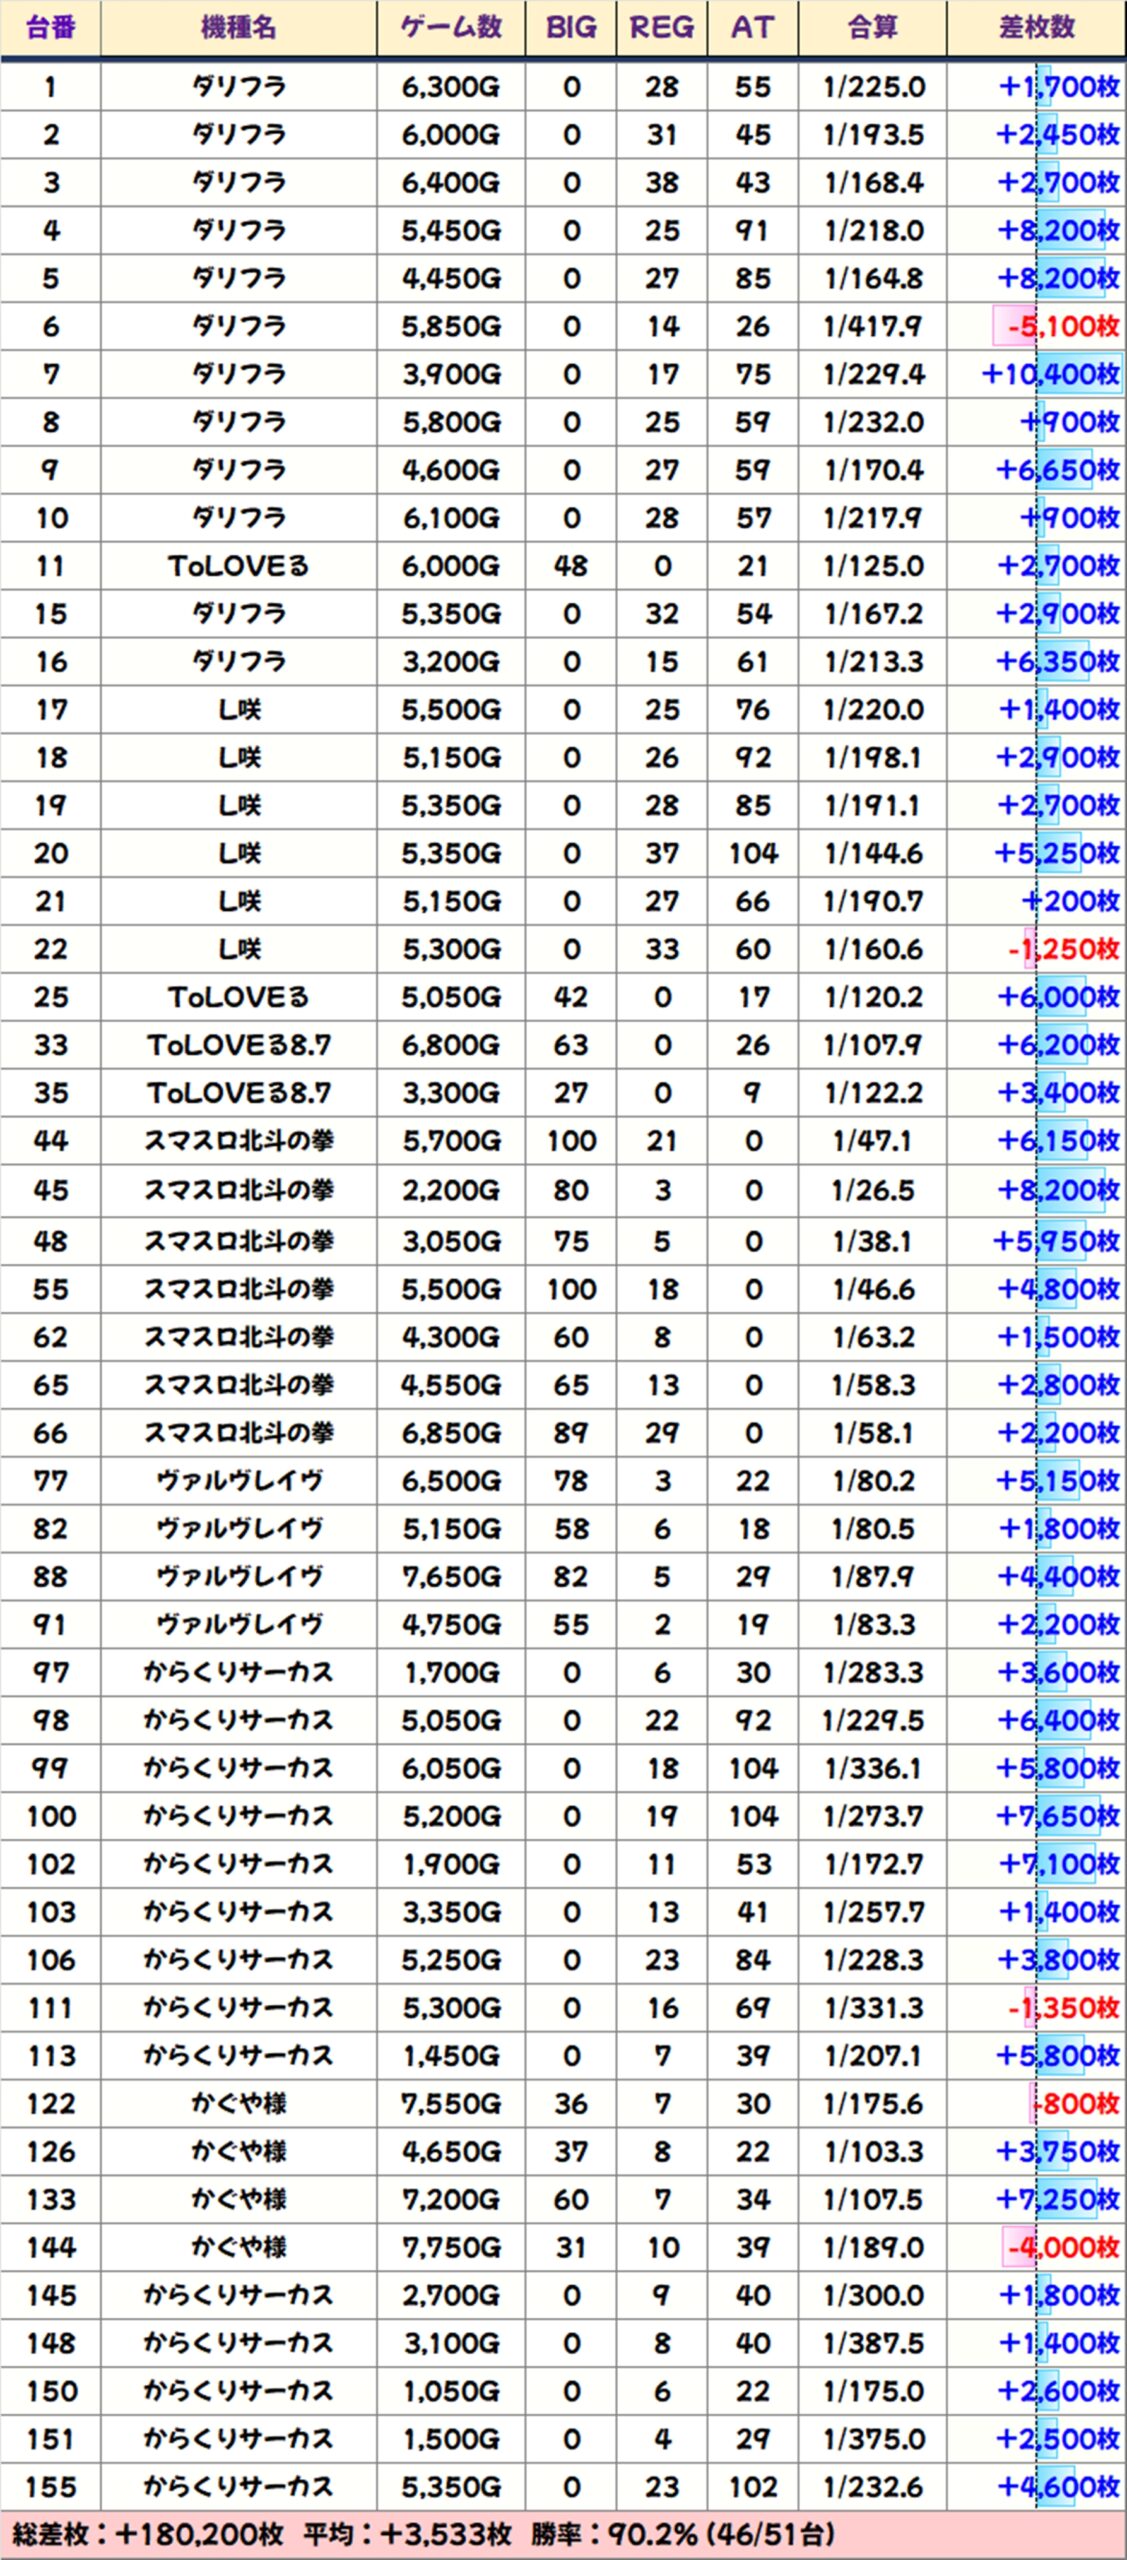Click the REG column header
1127x2560 pixels.
click(661, 28)
